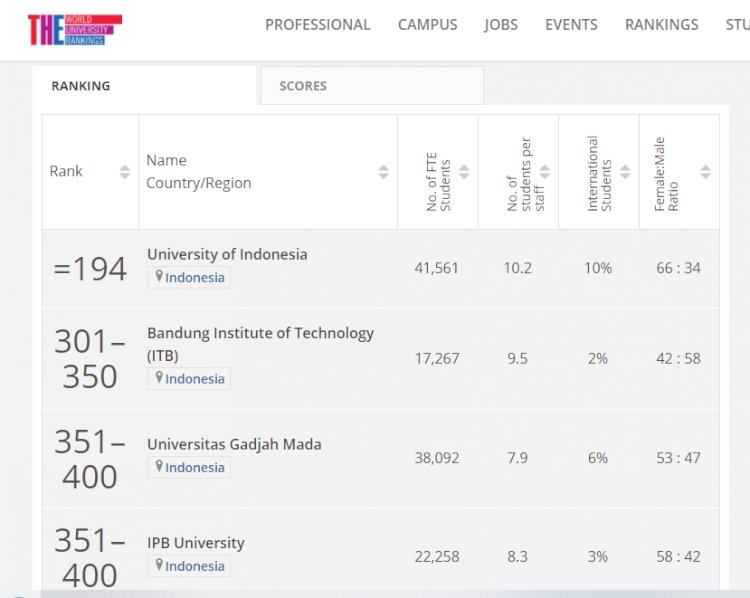
Task: Open the JOBS menu
Action: click(x=501, y=24)
